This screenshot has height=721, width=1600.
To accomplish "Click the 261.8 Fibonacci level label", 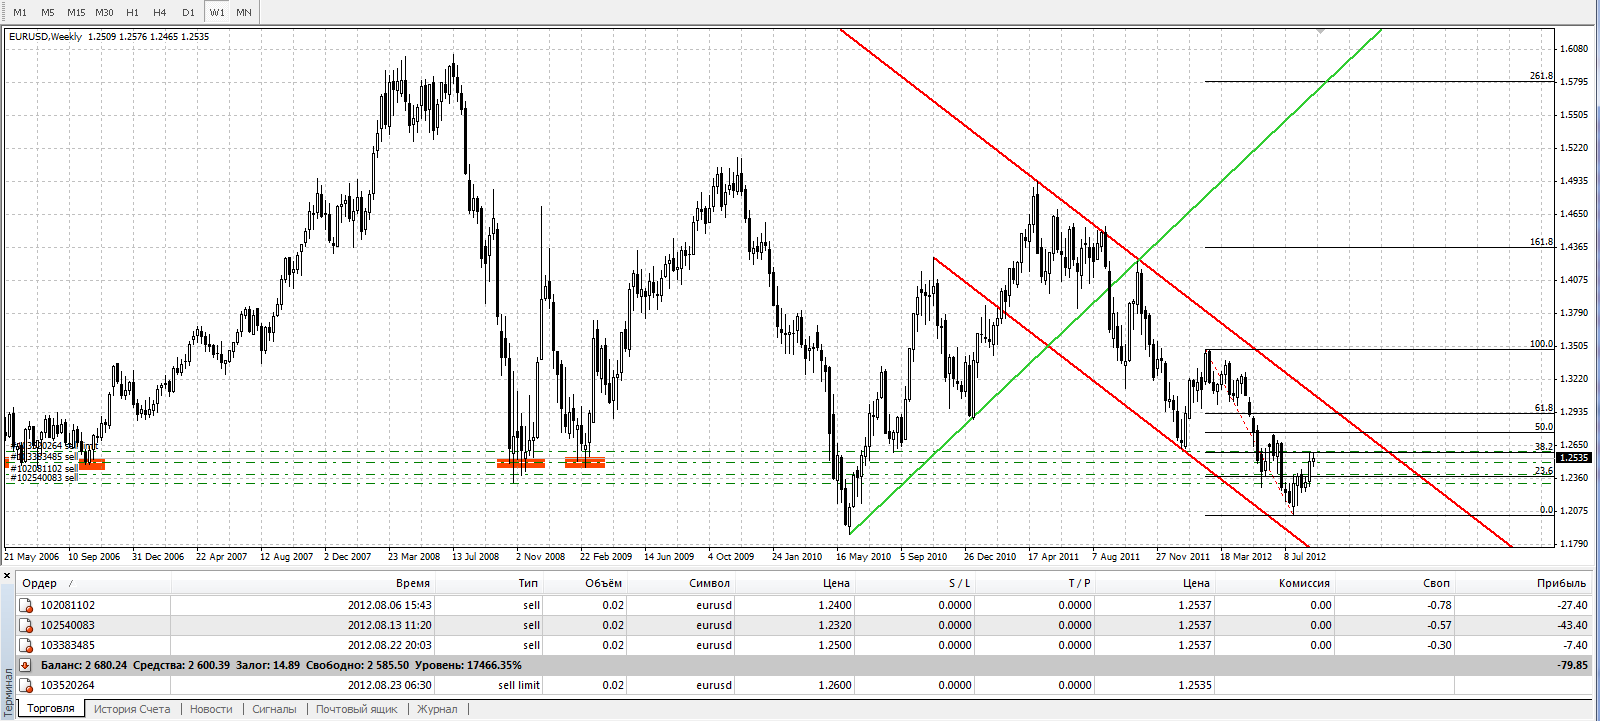I will [x=1541, y=75].
